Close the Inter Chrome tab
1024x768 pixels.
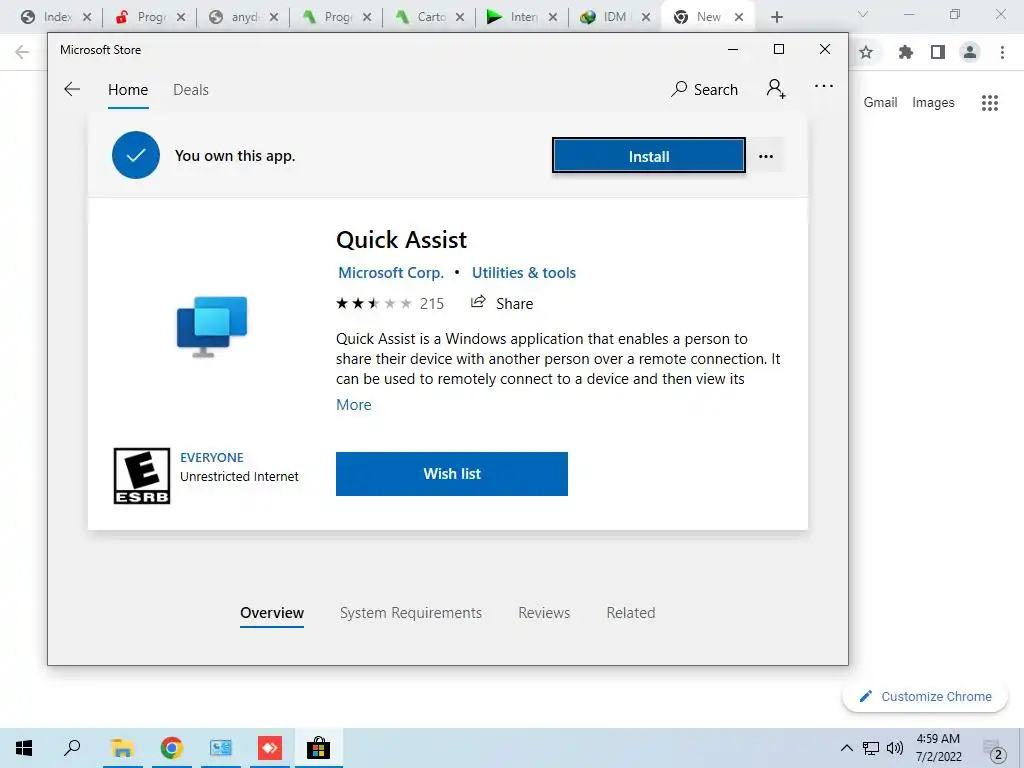coord(553,17)
